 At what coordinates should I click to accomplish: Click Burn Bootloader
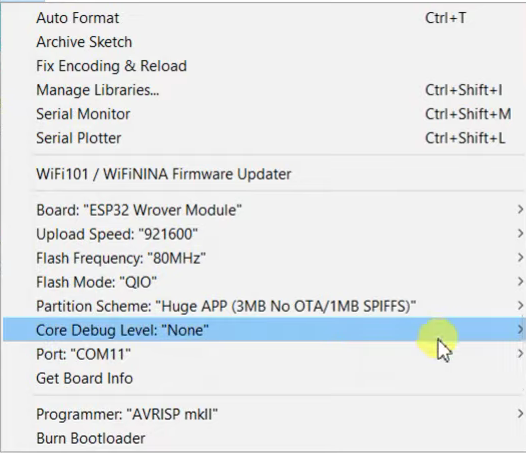click(x=264, y=438)
